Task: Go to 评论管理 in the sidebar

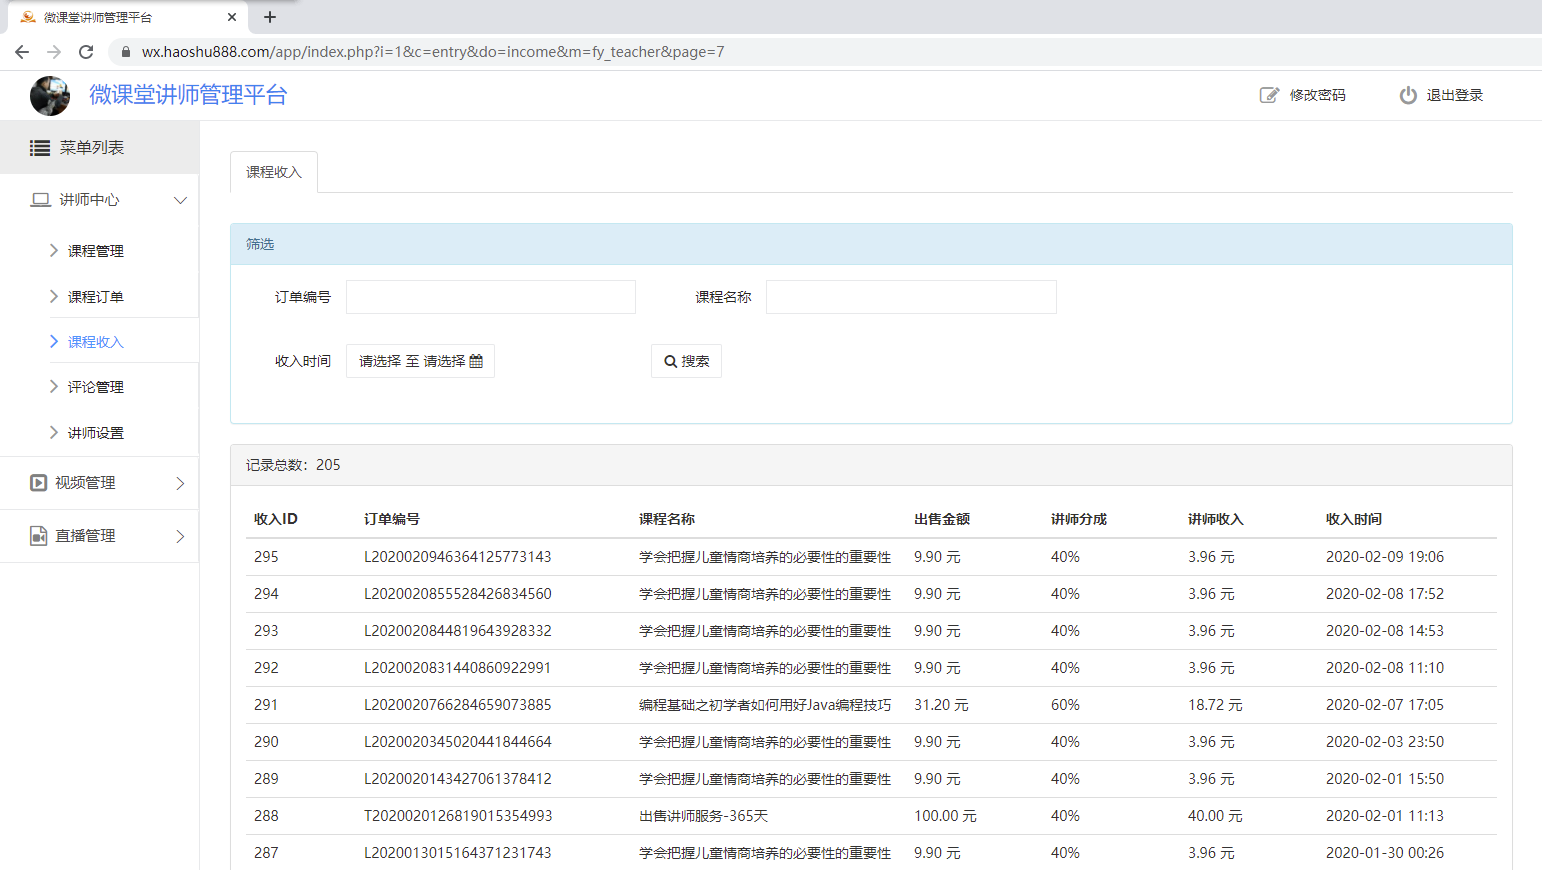Action: 96,387
